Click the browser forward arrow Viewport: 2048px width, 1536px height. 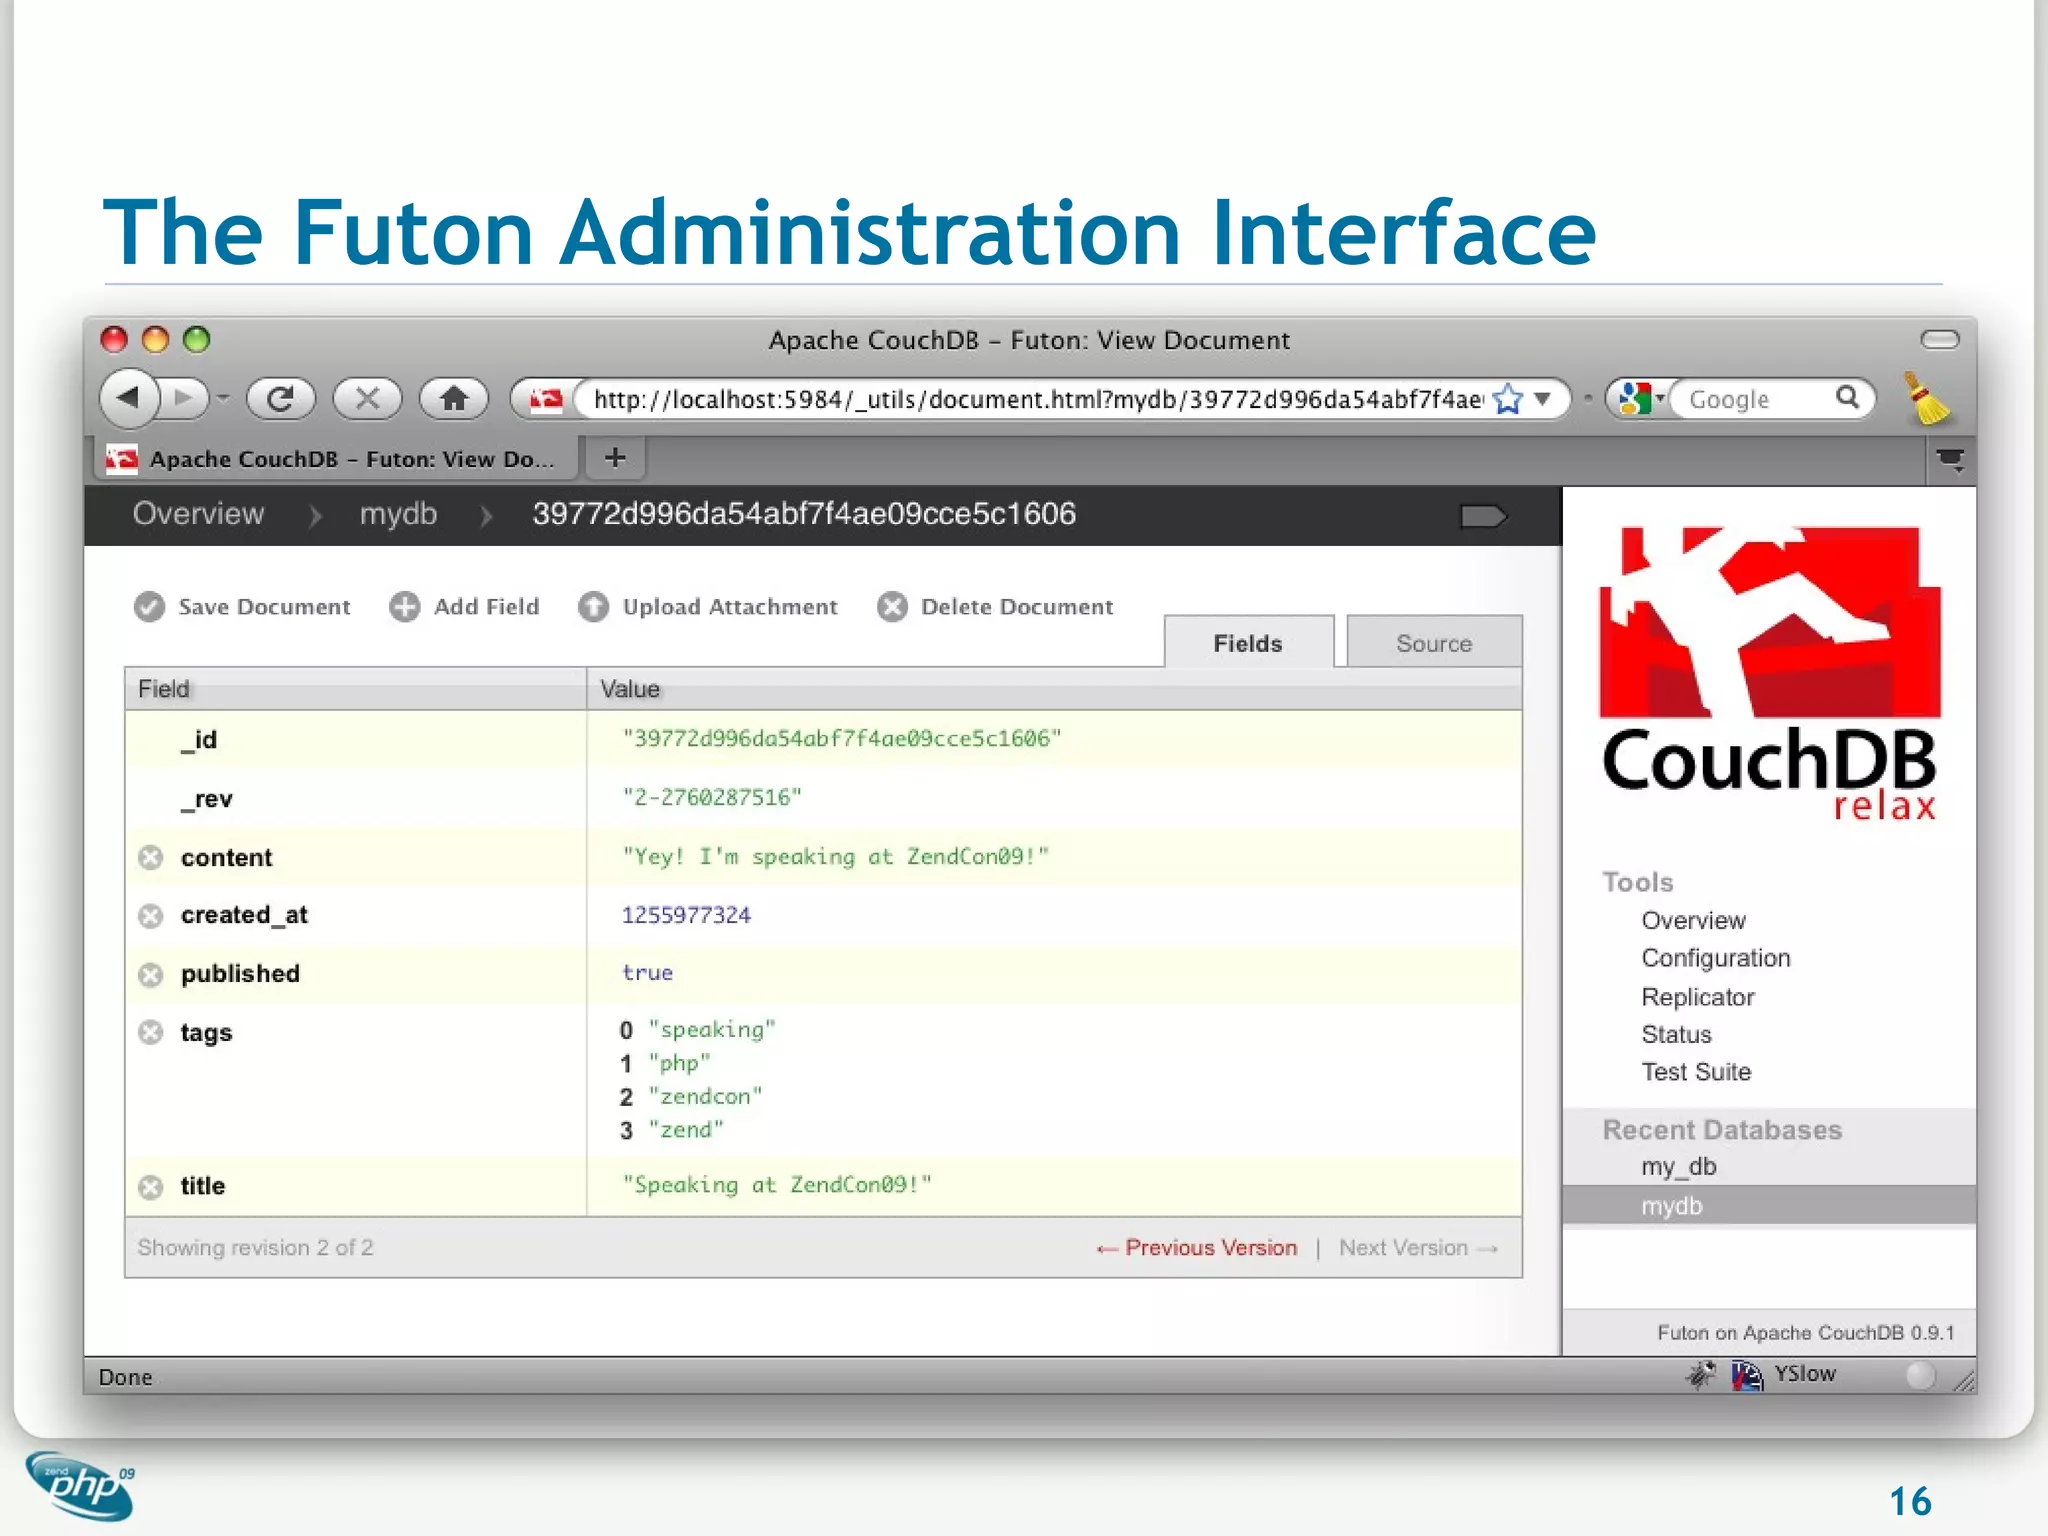coord(184,398)
